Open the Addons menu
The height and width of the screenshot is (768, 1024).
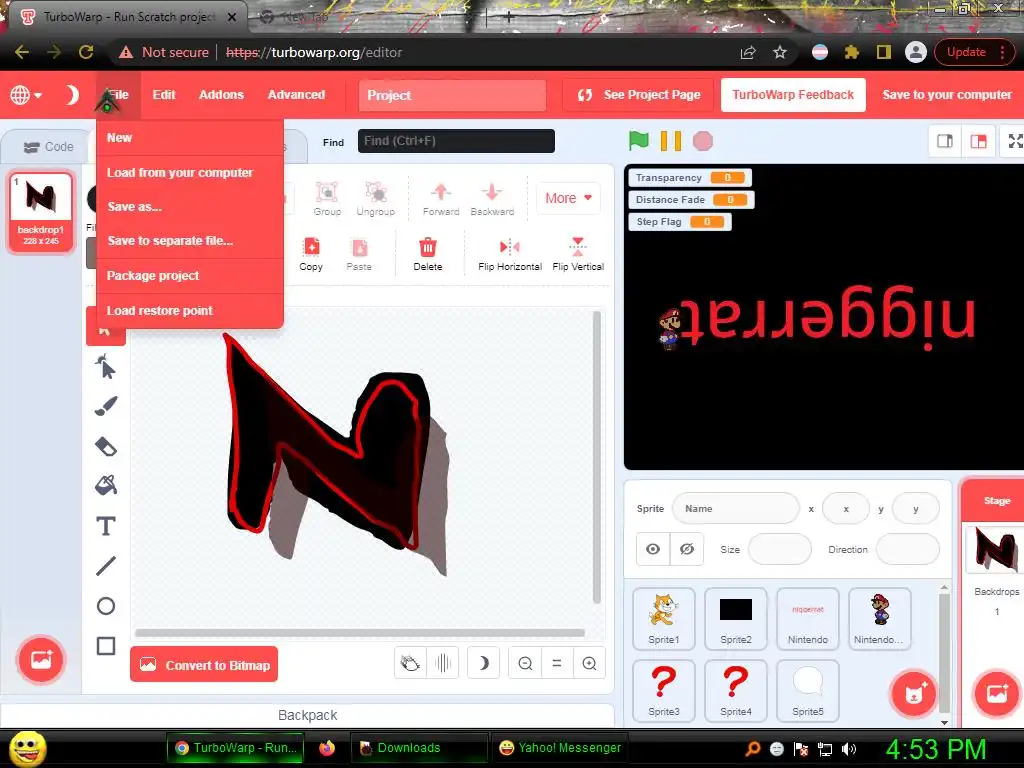coord(221,95)
